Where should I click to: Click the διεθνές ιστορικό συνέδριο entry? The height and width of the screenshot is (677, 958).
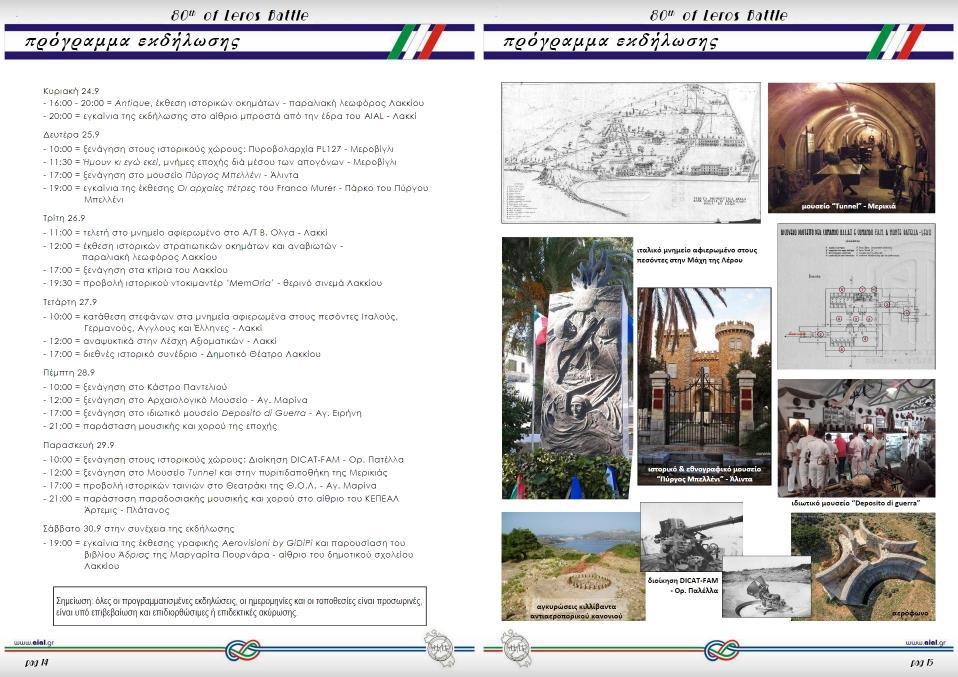tap(181, 354)
